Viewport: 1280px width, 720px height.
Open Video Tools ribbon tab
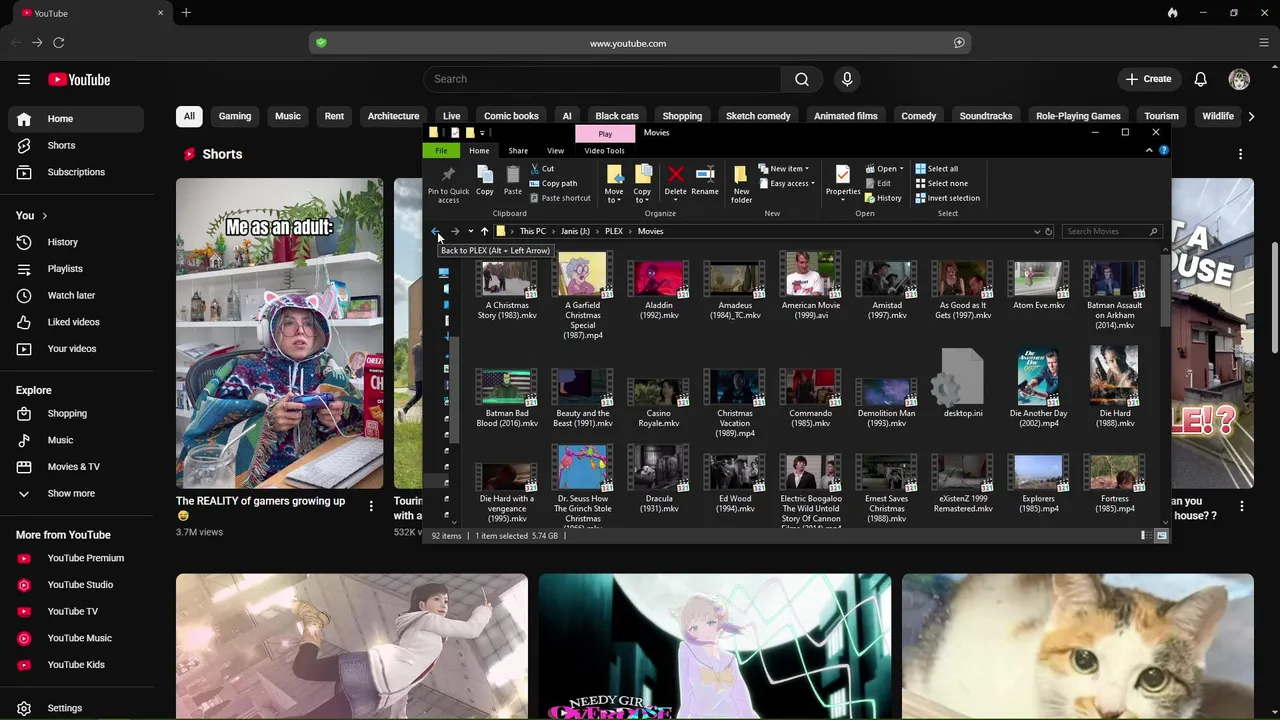click(604, 151)
